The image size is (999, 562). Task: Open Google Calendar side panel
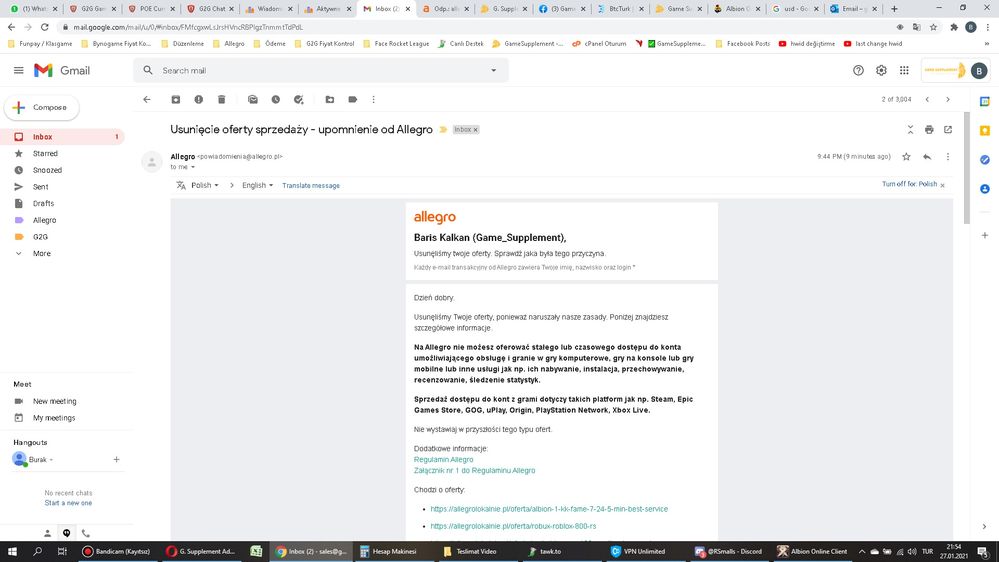click(985, 101)
